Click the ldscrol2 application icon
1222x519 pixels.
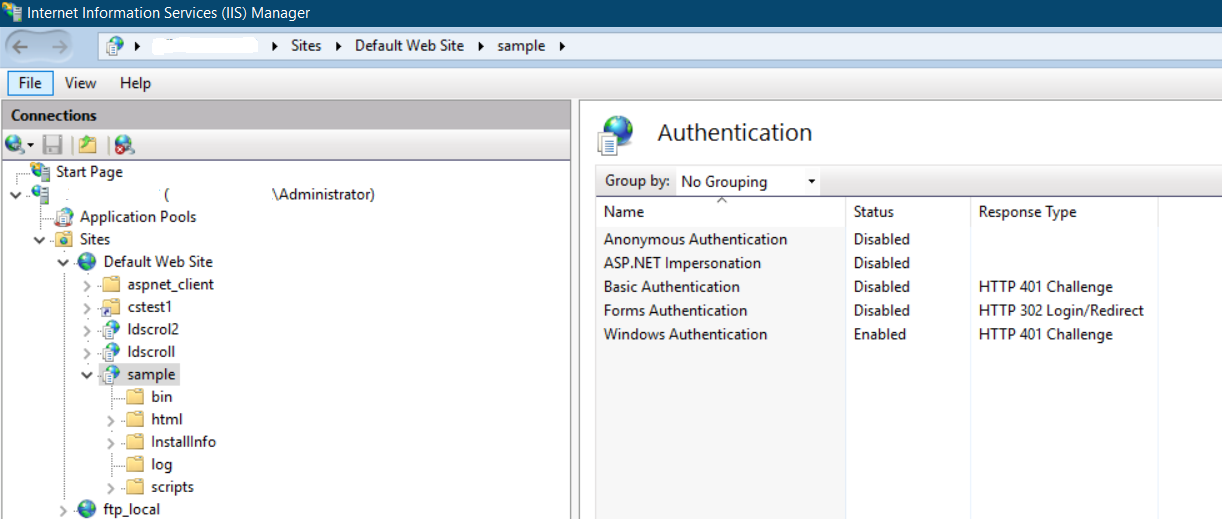pyautogui.click(x=111, y=329)
